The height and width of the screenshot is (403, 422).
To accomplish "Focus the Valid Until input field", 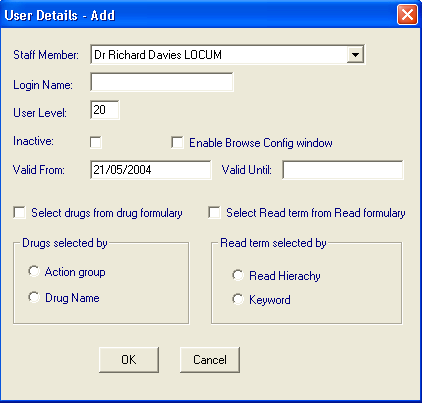I will coord(343,170).
